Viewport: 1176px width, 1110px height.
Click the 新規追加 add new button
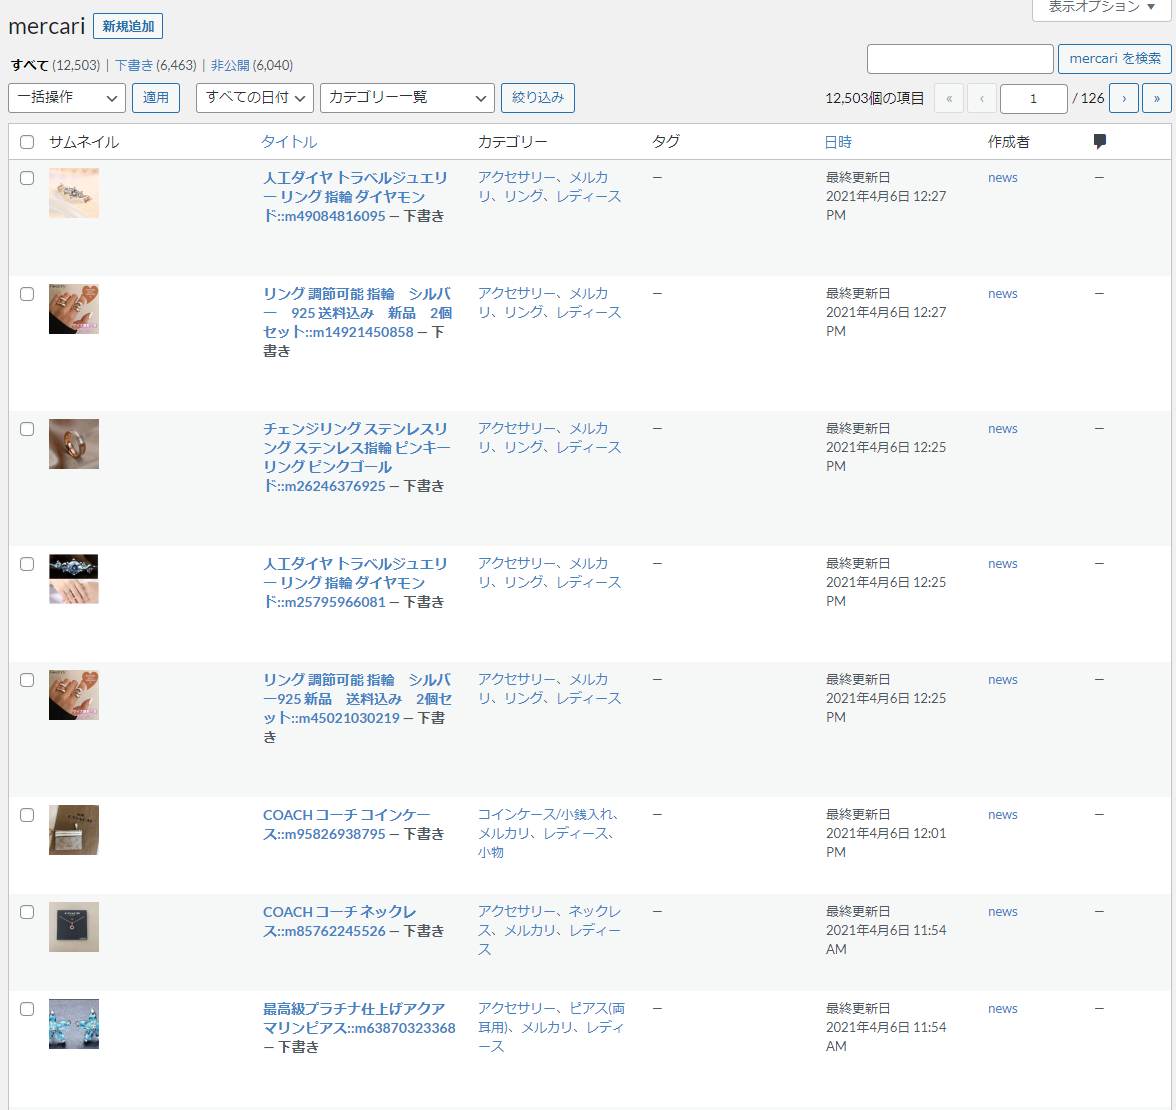(x=128, y=26)
